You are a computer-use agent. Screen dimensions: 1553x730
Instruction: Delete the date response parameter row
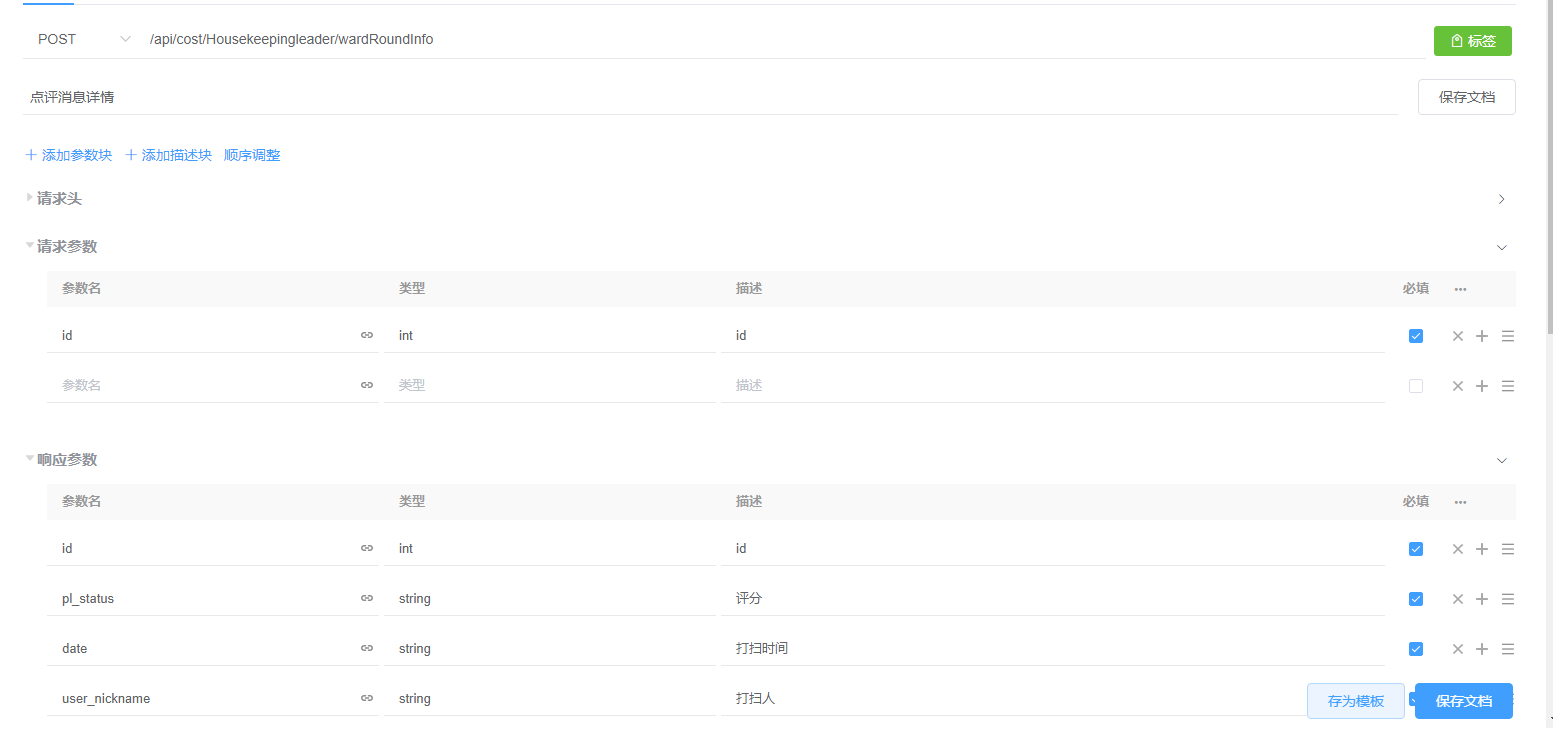tap(1457, 649)
